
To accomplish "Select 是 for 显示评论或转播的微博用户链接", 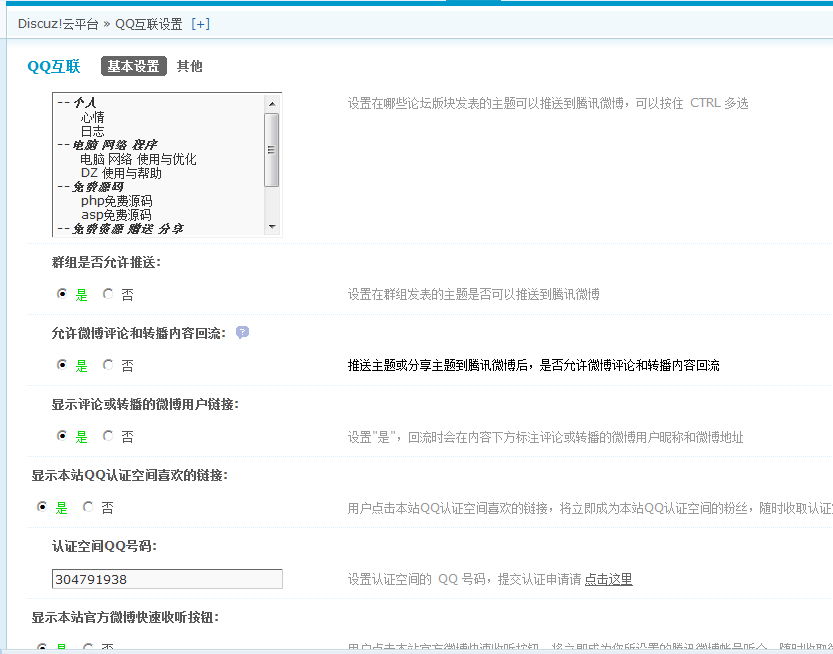I will point(62,436).
